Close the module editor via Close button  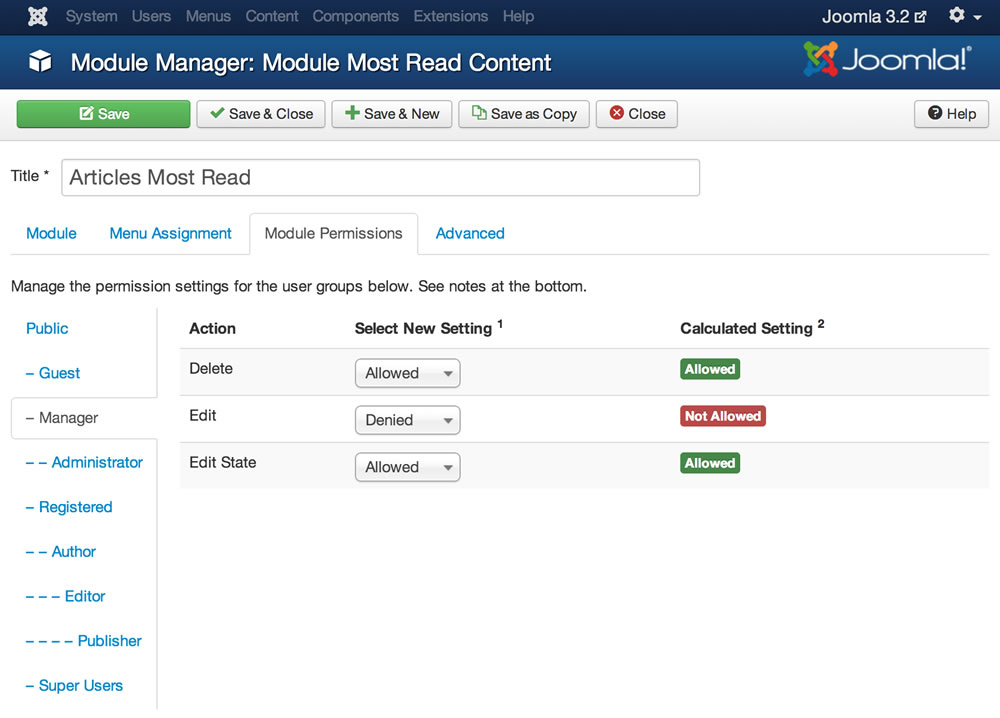pyautogui.click(x=637, y=114)
